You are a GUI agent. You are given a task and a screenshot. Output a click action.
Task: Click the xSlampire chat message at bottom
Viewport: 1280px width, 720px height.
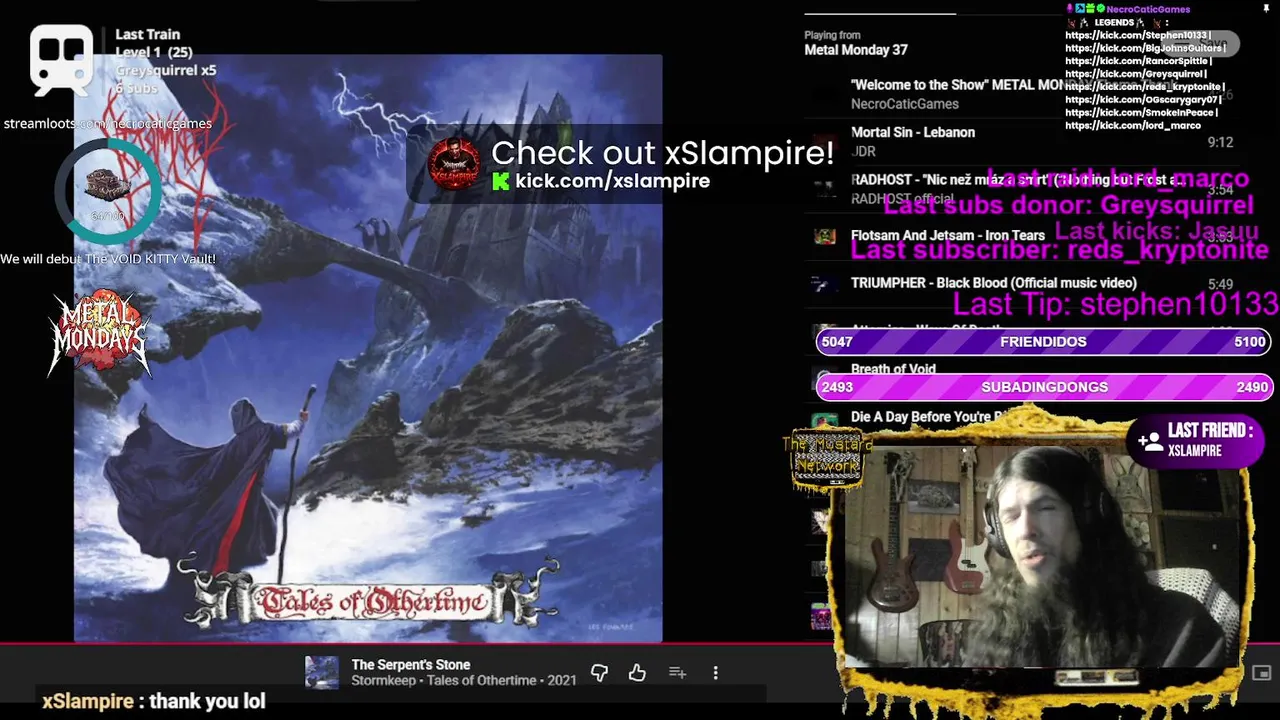click(154, 701)
